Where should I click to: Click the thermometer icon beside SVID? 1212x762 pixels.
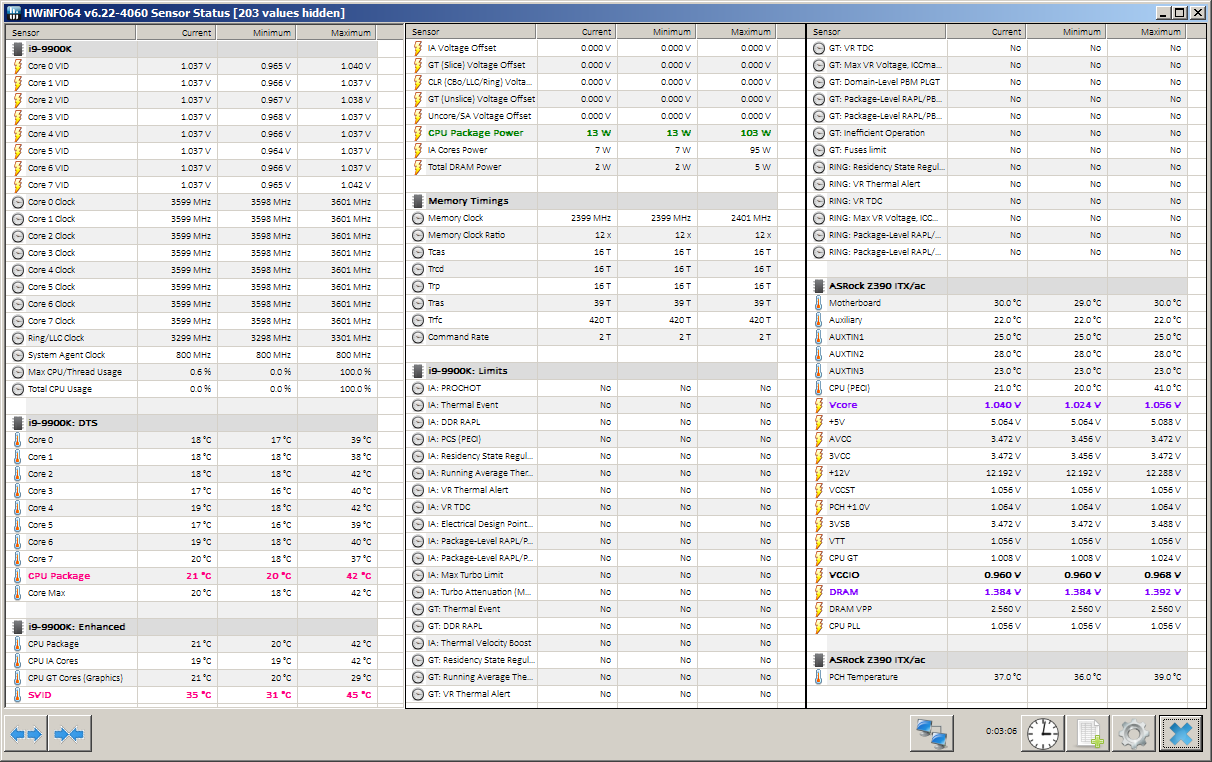[x=18, y=695]
